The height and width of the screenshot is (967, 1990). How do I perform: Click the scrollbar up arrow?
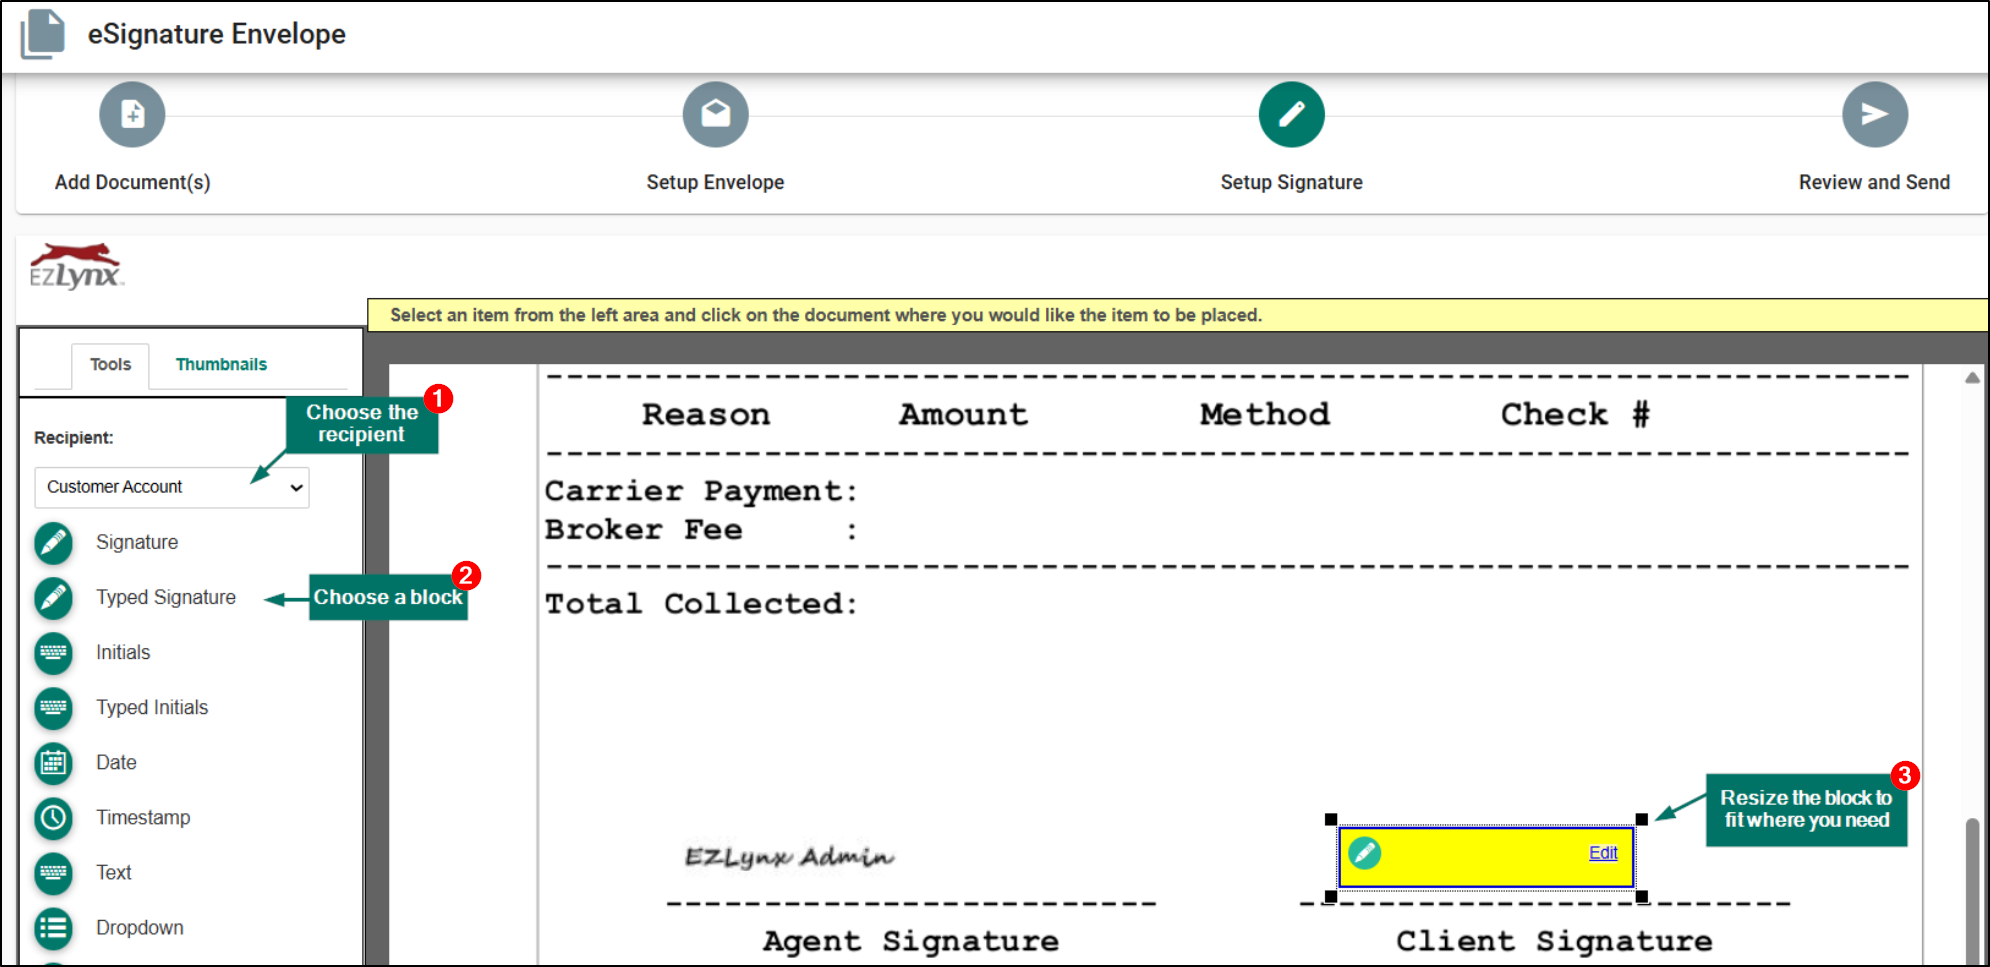(1973, 378)
